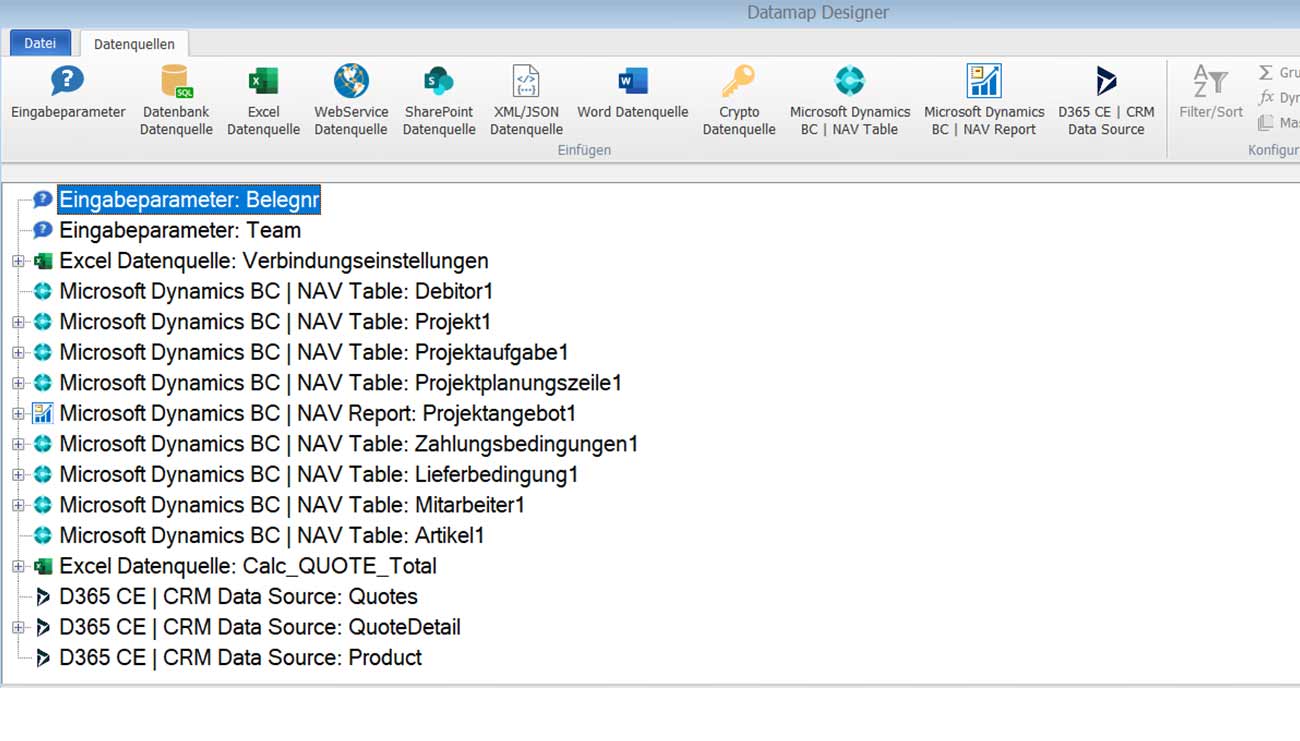This screenshot has height=741, width=1300.
Task: Expand the Projekt1 NAV Table node
Action: click(x=18, y=323)
